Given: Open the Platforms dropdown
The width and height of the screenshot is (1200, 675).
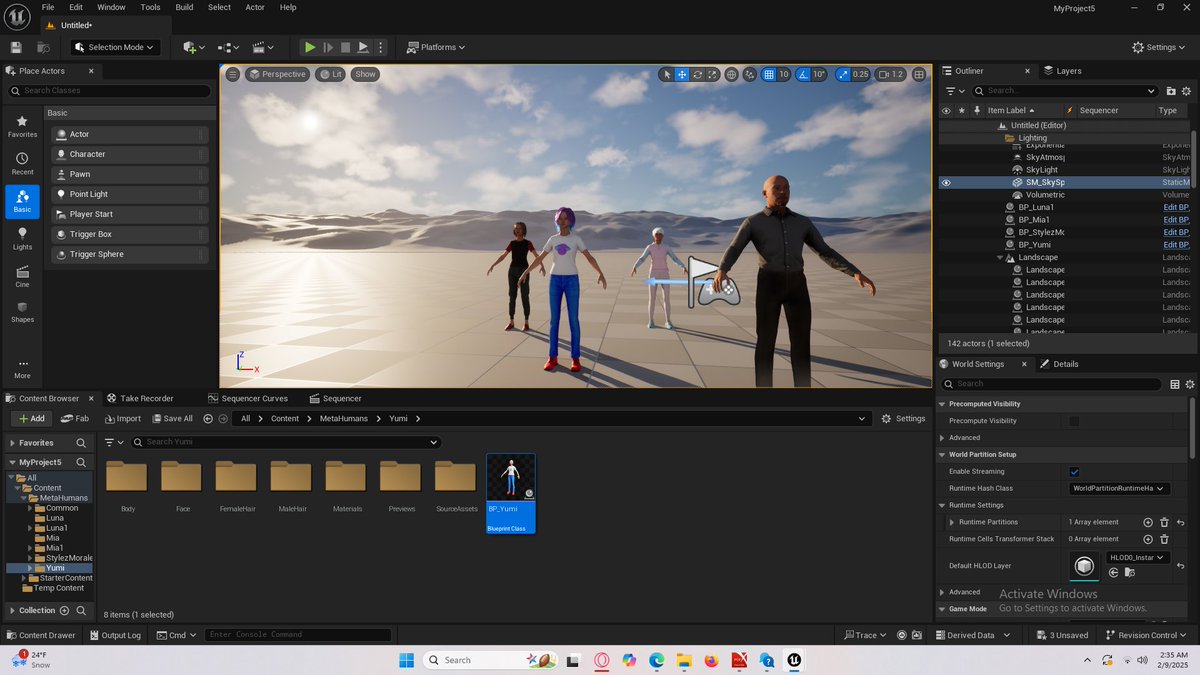Looking at the screenshot, I should tap(438, 47).
